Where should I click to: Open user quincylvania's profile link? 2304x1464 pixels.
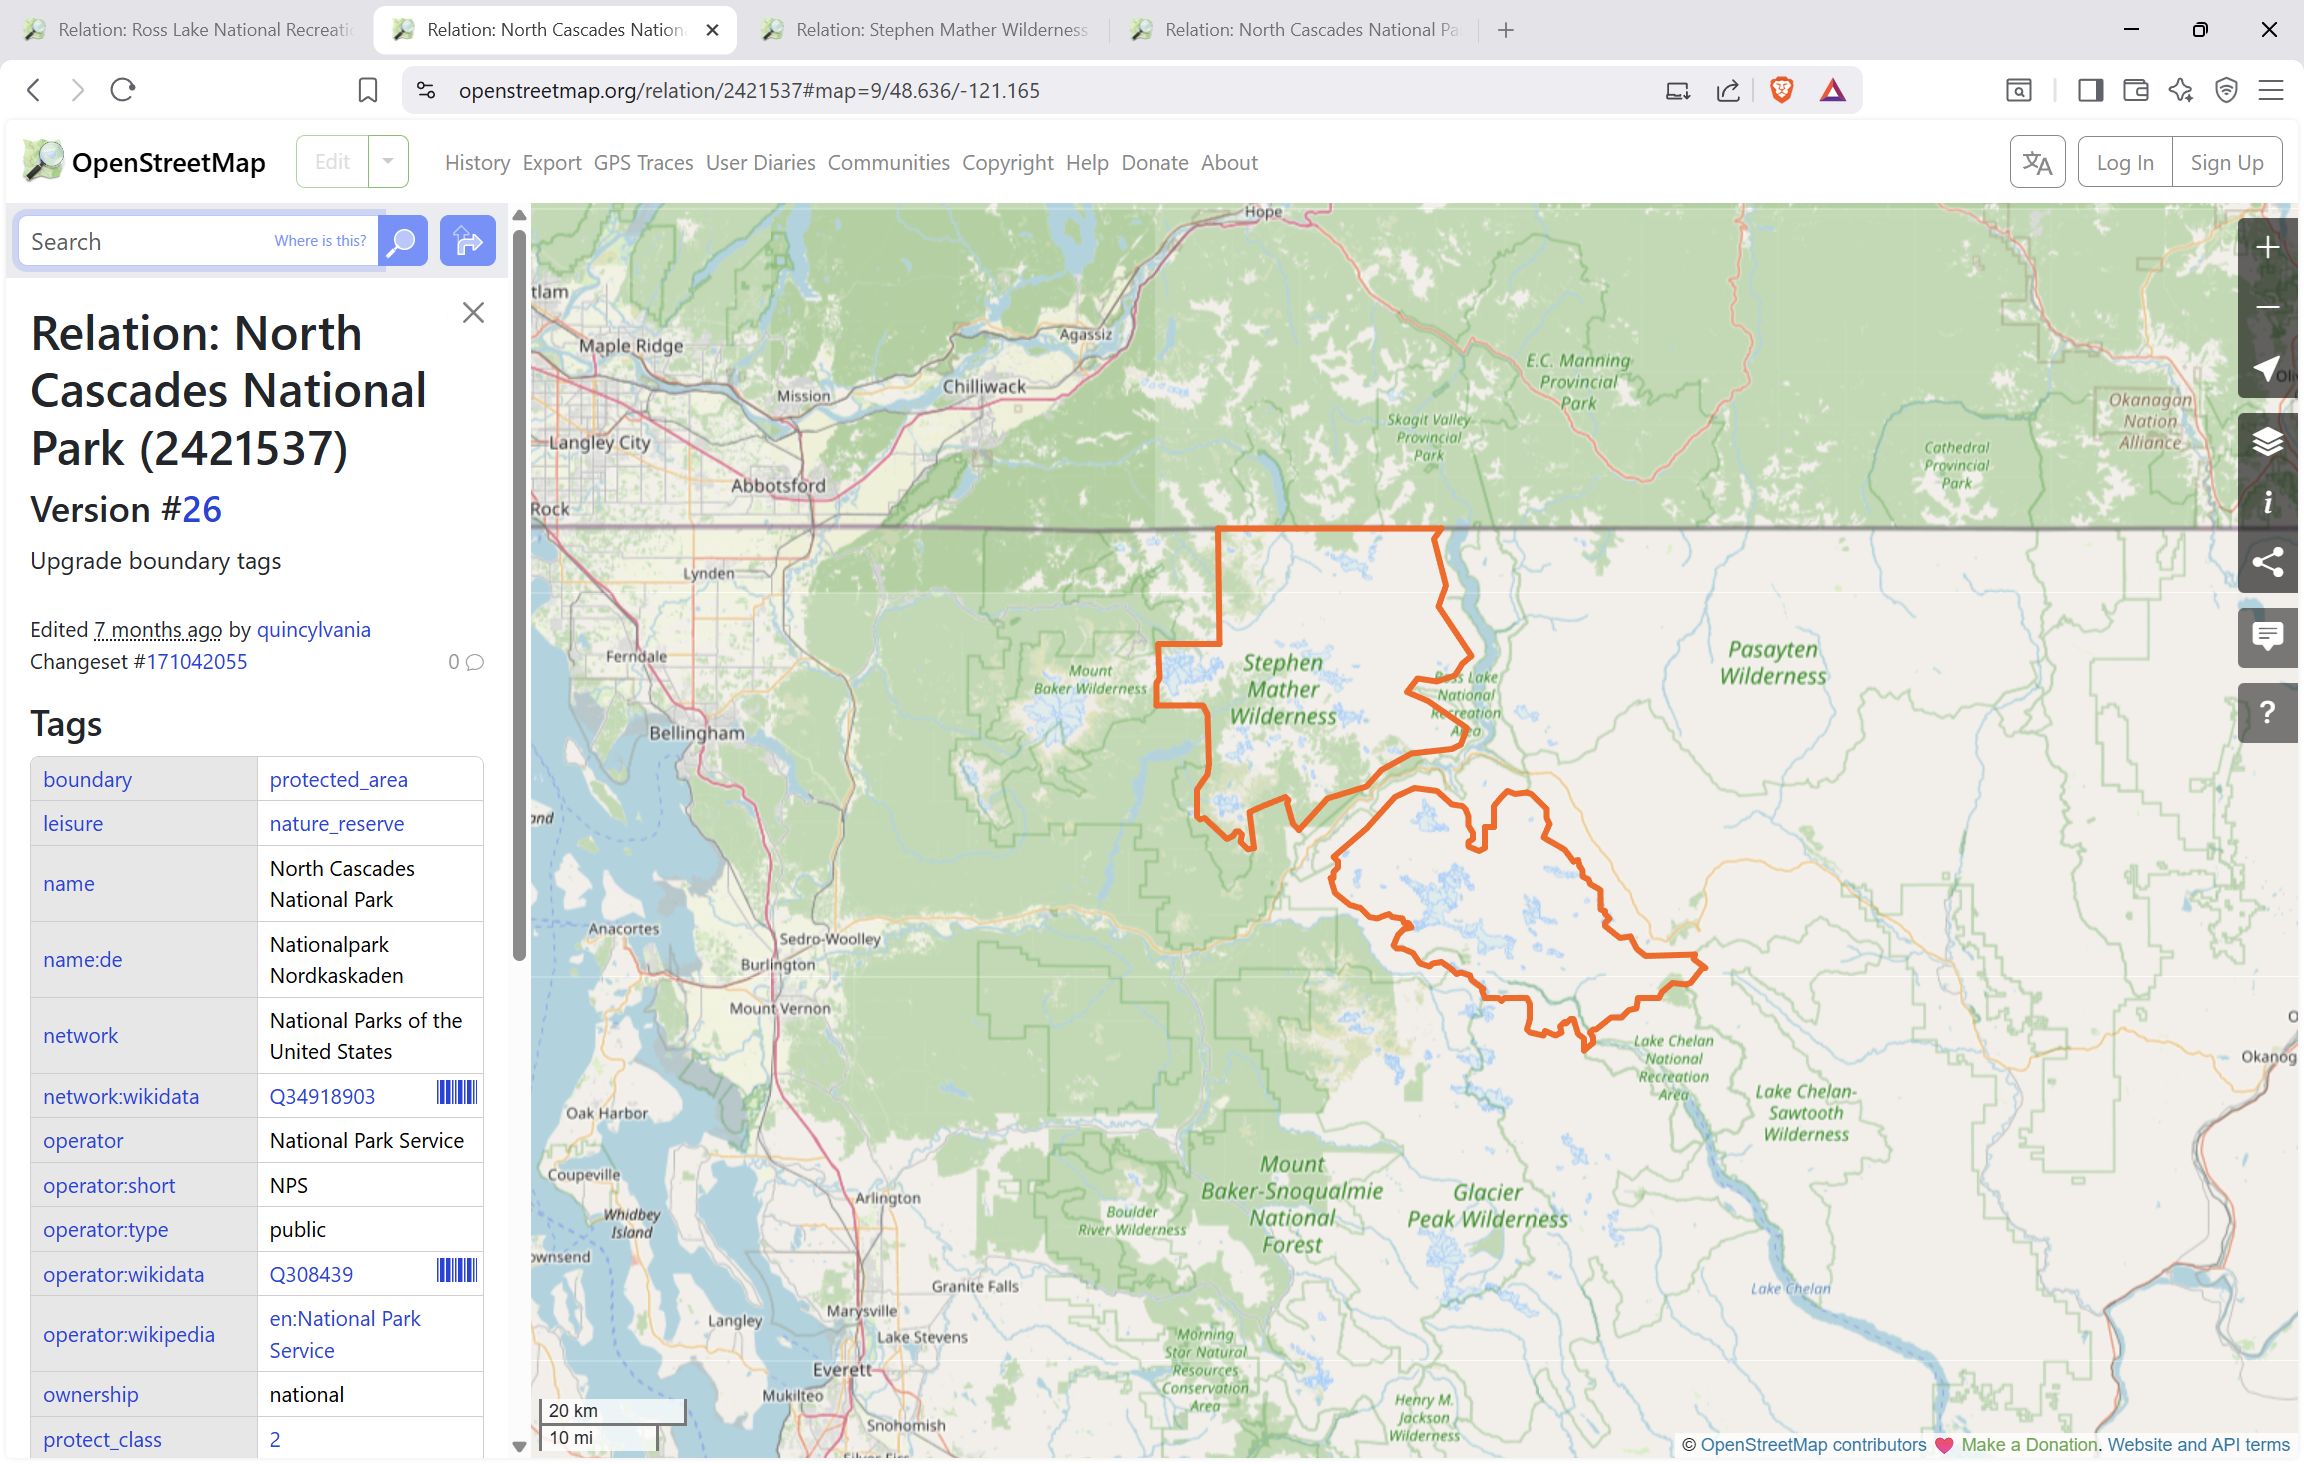(314, 629)
